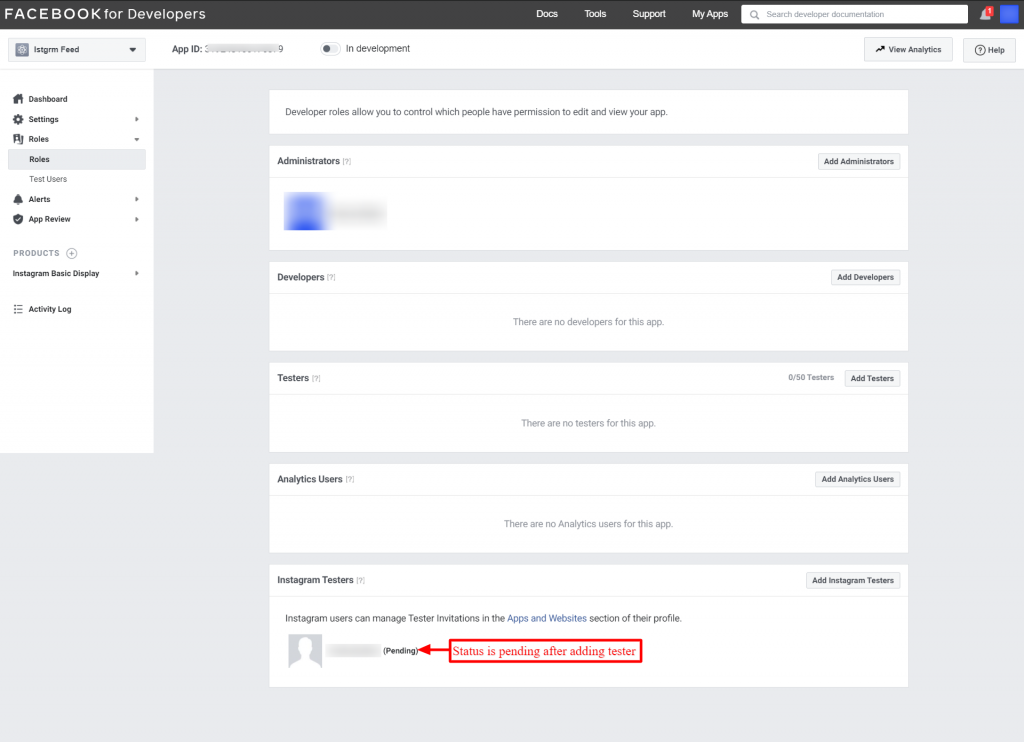Open the profile avatar in top bar
The height and width of the screenshot is (742, 1024).
(x=1009, y=14)
